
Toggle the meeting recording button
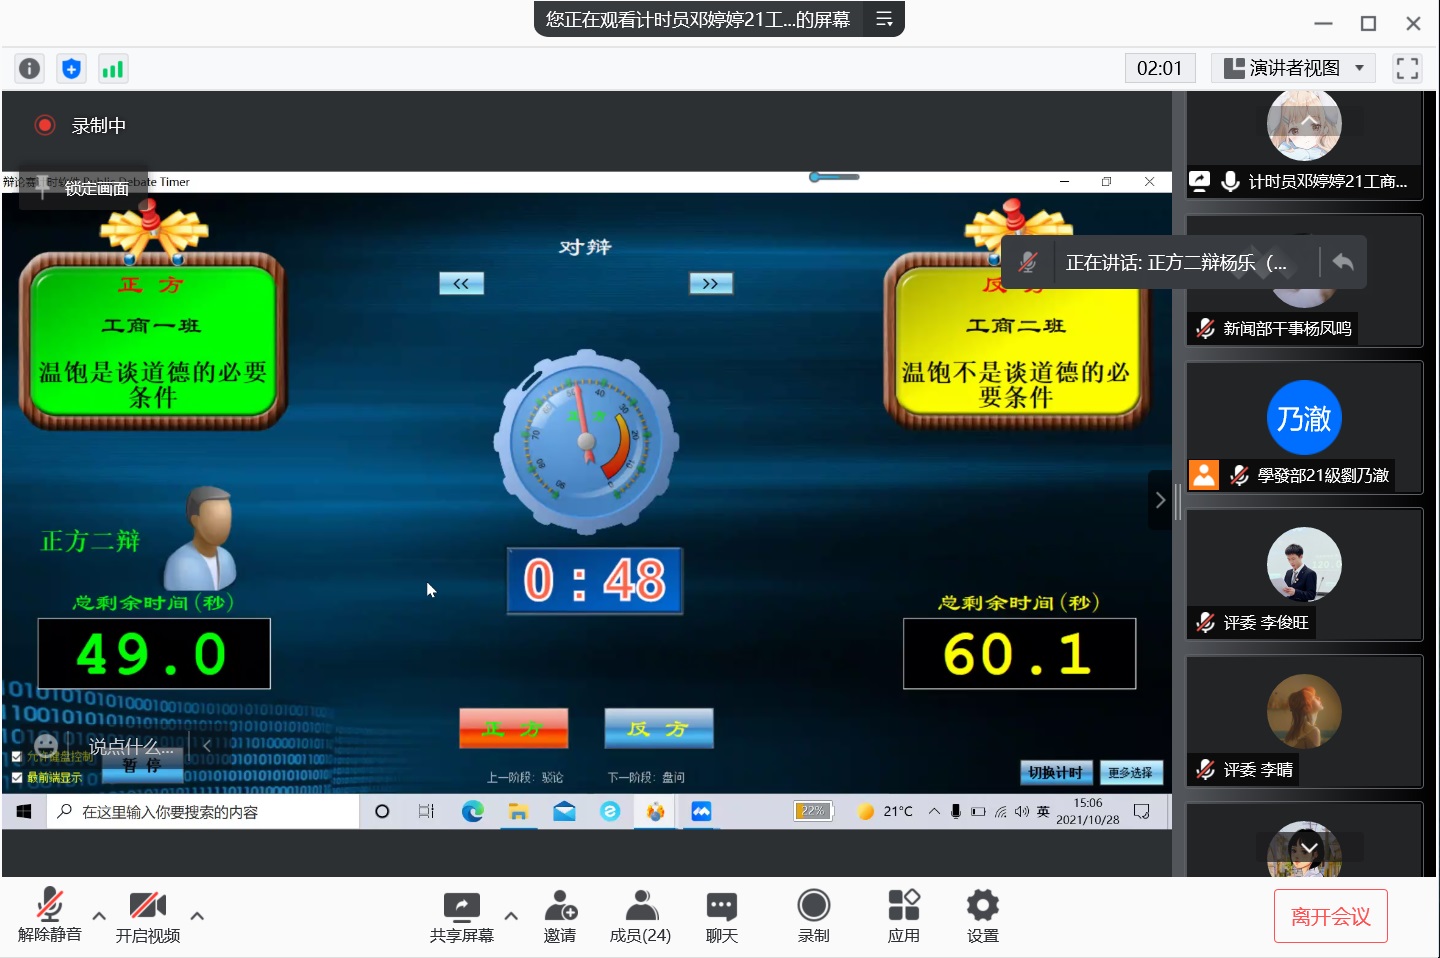pos(813,917)
